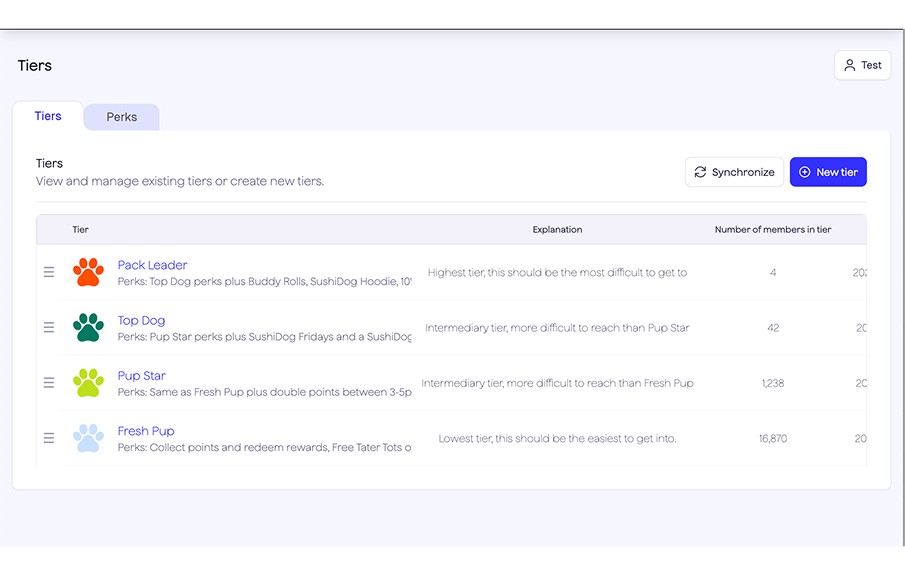Create a new tier with New tier button
This screenshot has height=575, width=905.
[x=828, y=172]
